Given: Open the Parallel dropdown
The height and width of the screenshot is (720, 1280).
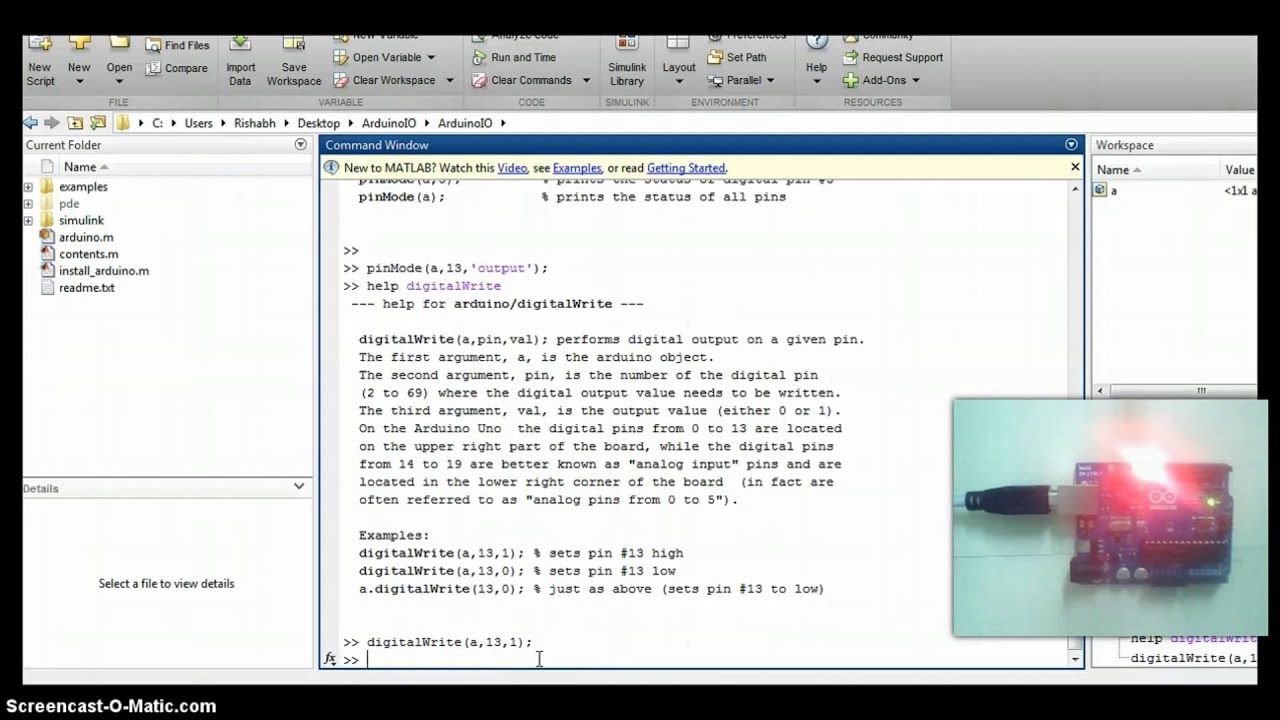Looking at the screenshot, I should pos(742,80).
